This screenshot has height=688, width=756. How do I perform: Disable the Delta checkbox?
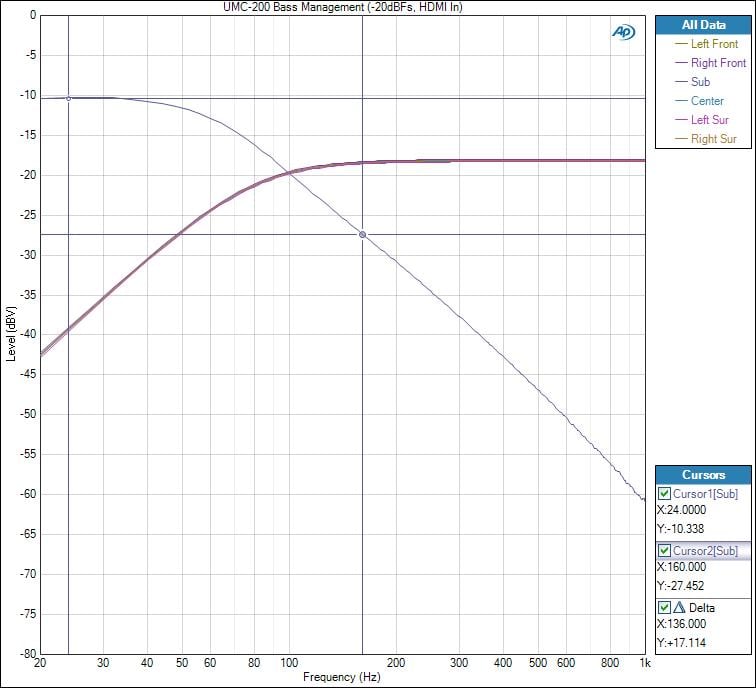click(x=665, y=608)
